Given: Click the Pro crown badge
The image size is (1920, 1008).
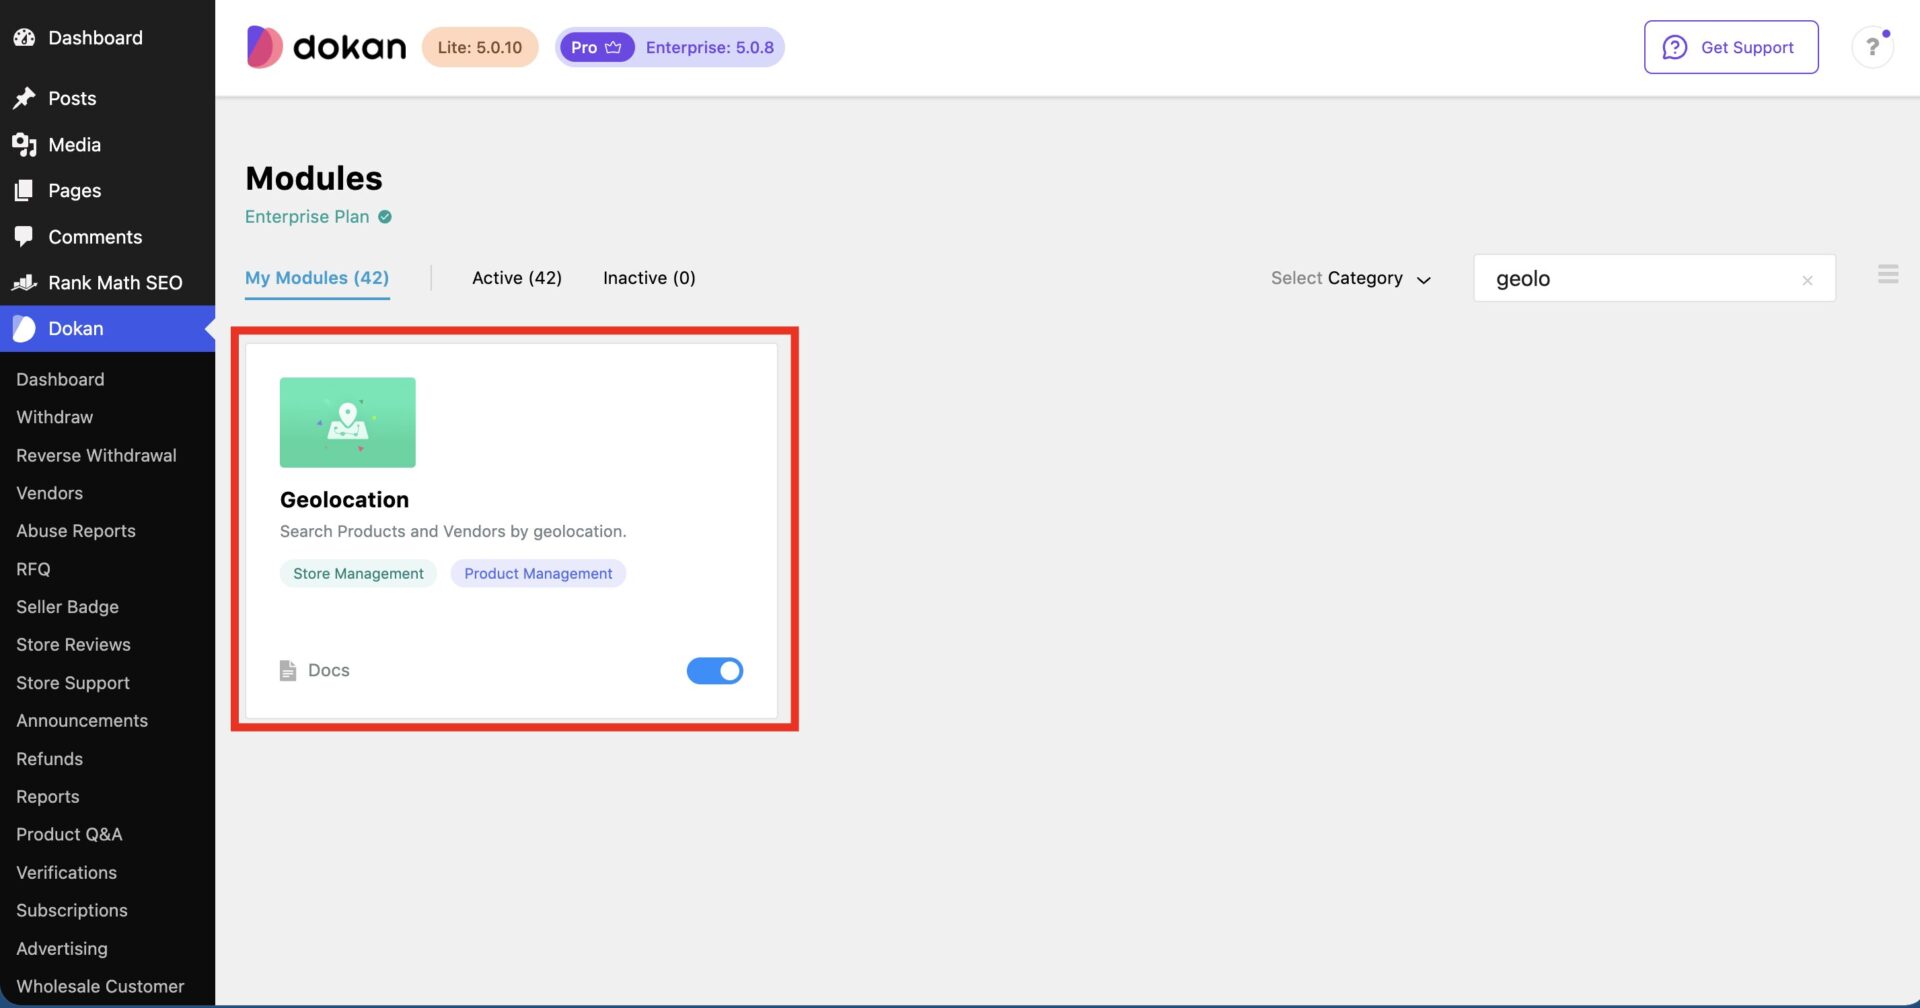Looking at the screenshot, I should (x=597, y=47).
